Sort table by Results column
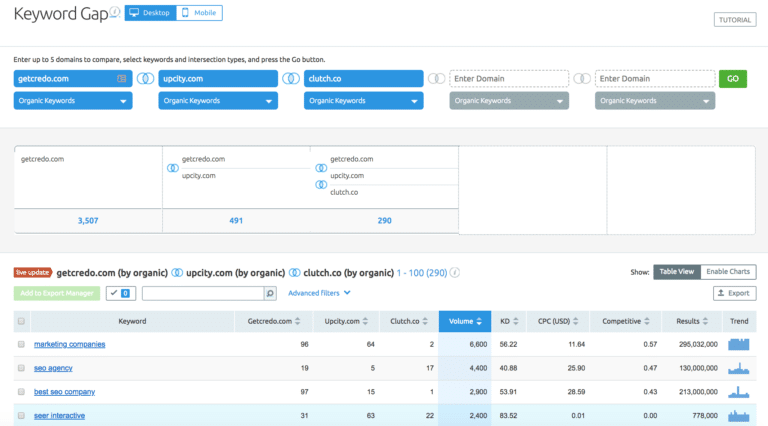Viewport: 768px width, 426px height. click(x=692, y=321)
